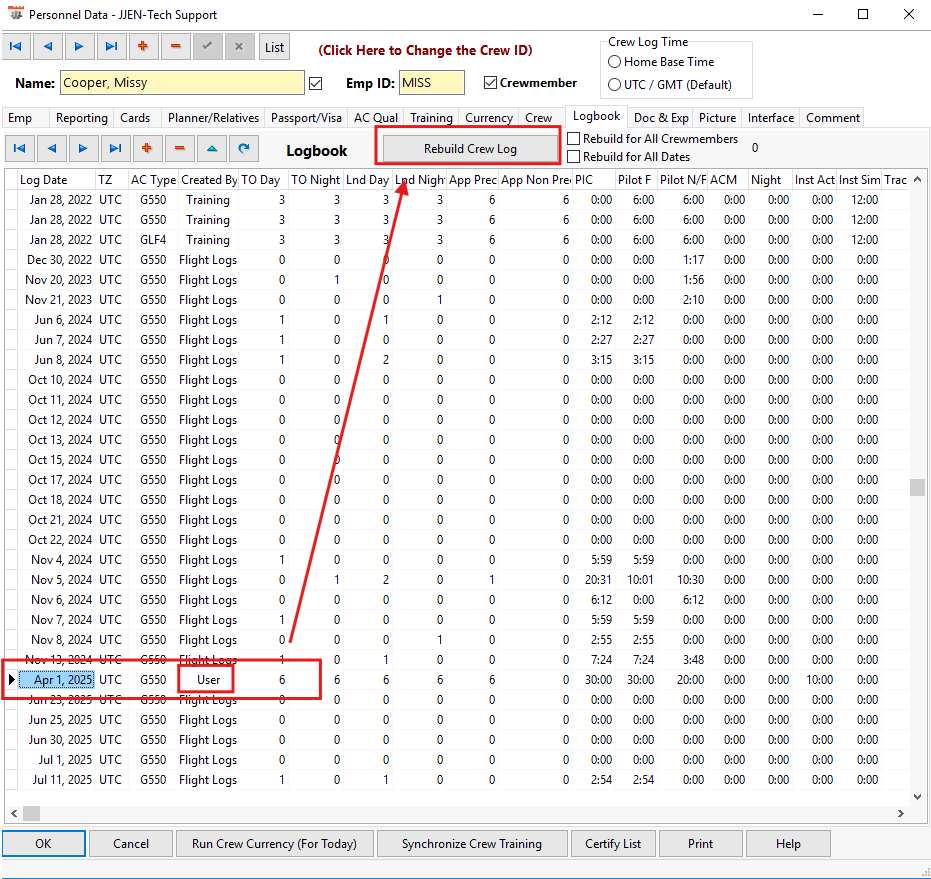Click the teal up-arrow icon in Logbook toolbar
This screenshot has width=931, height=879.
pos(211,148)
